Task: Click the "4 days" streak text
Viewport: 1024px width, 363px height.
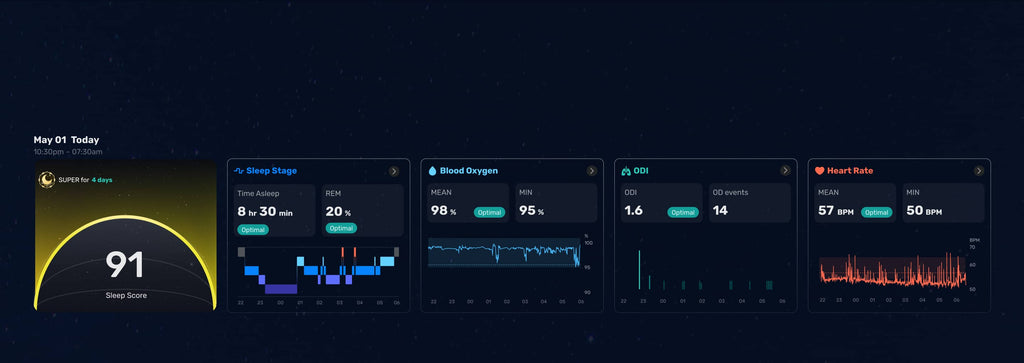Action: click(102, 180)
